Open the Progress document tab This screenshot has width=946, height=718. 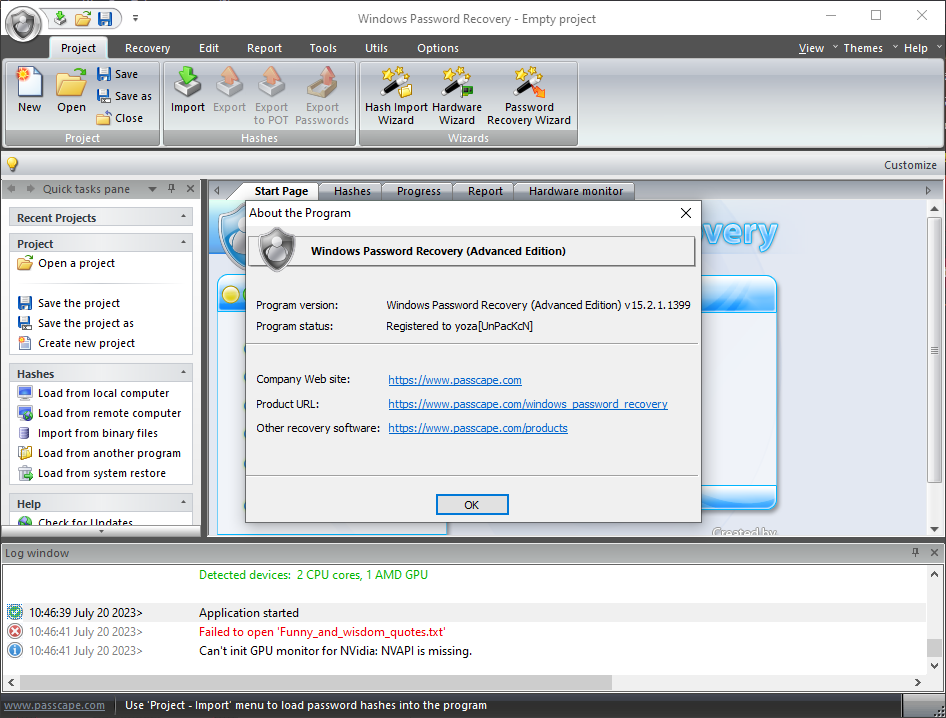419,191
